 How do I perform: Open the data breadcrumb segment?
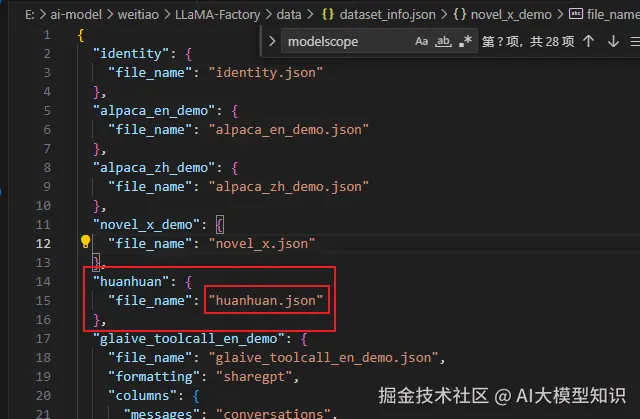pyautogui.click(x=289, y=15)
